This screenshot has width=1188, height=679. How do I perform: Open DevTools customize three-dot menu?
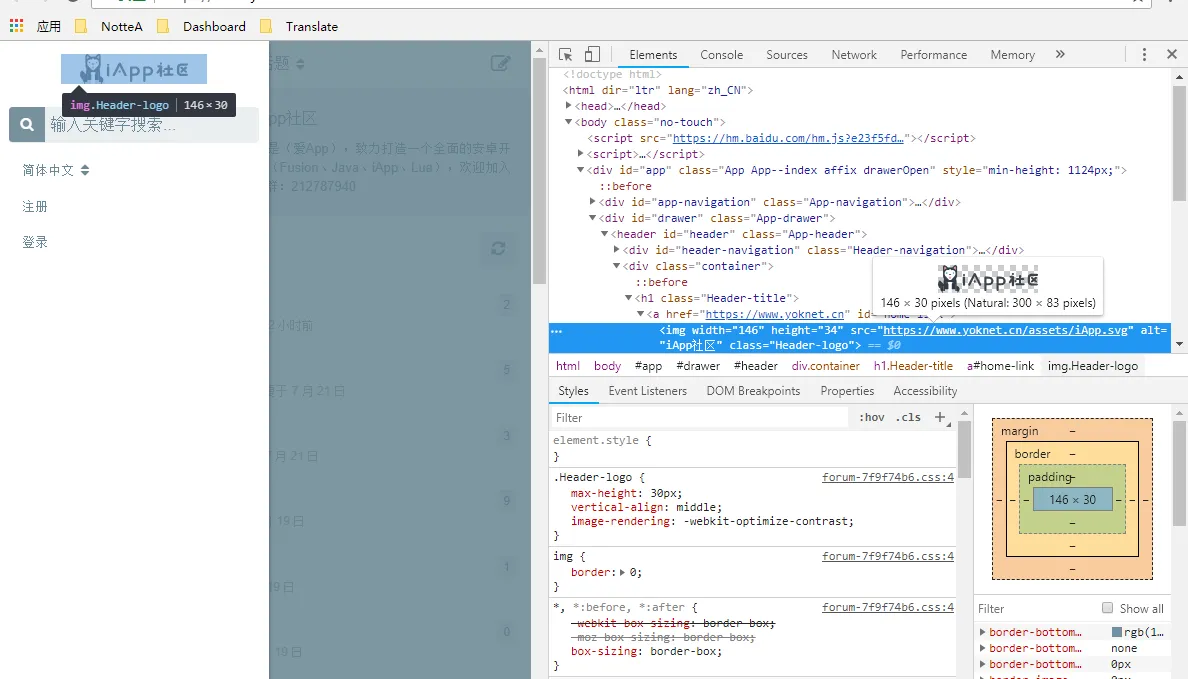[x=1144, y=55]
